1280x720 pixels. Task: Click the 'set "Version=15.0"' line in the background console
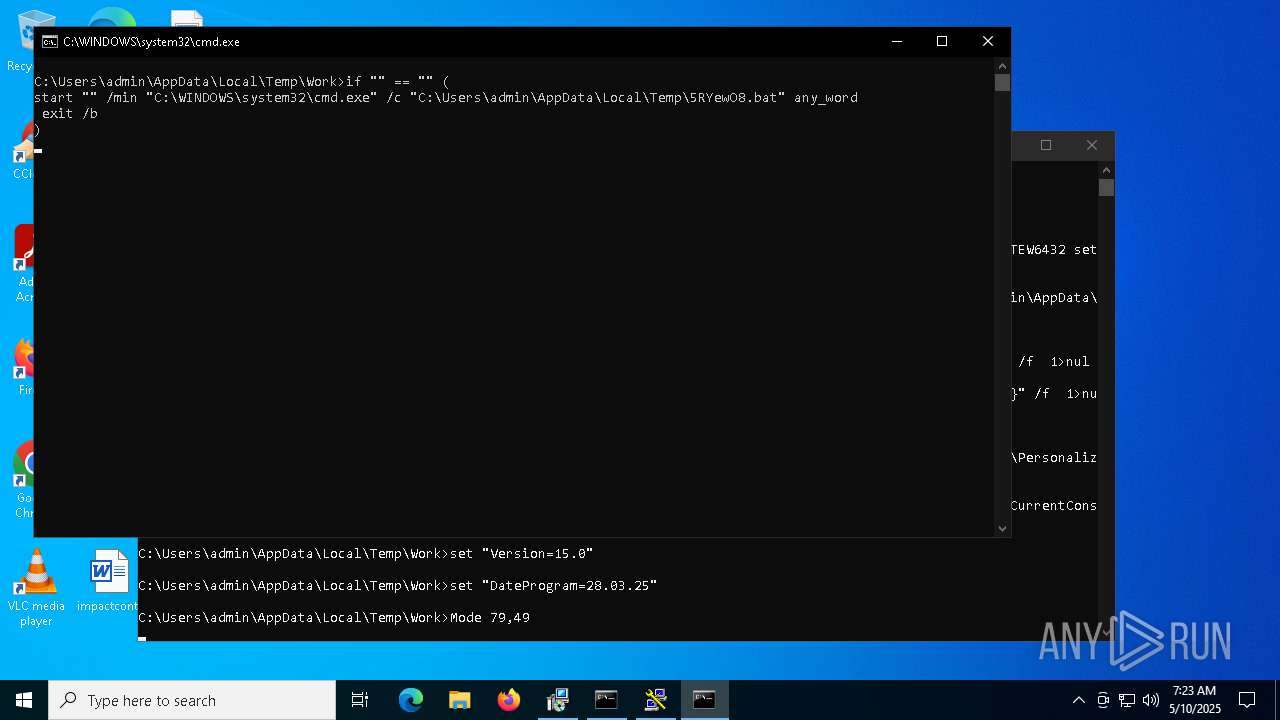pyautogui.click(x=522, y=554)
